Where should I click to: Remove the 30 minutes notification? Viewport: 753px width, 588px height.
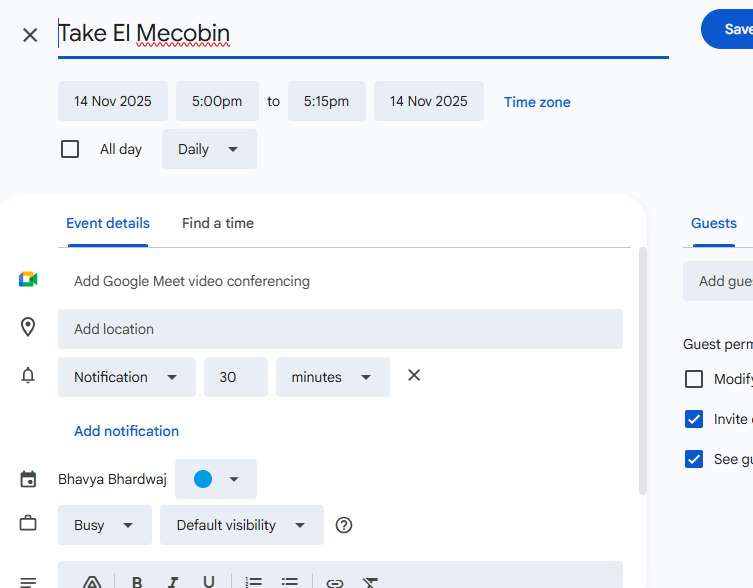pyautogui.click(x=414, y=375)
